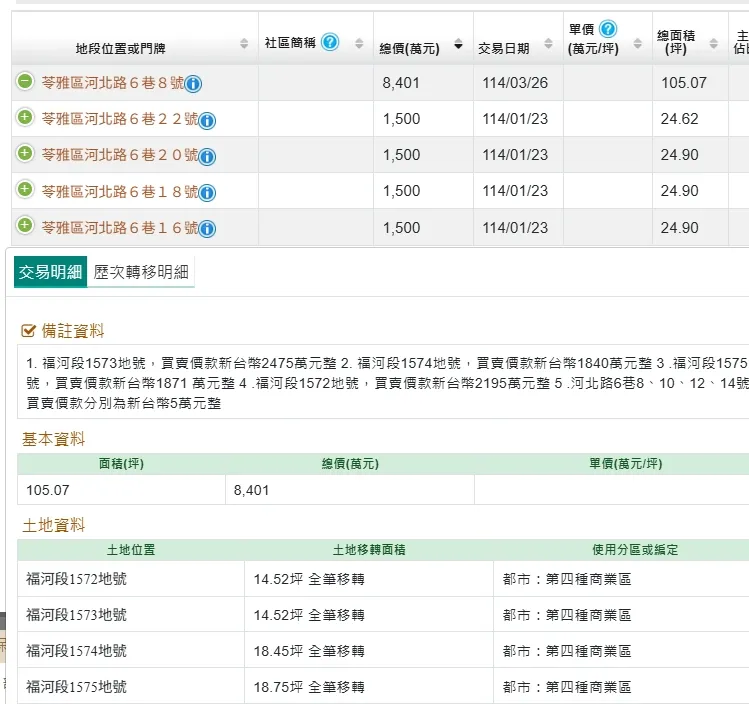
Task: Click info icon beside 河北路6巷18號
Action: point(207,193)
